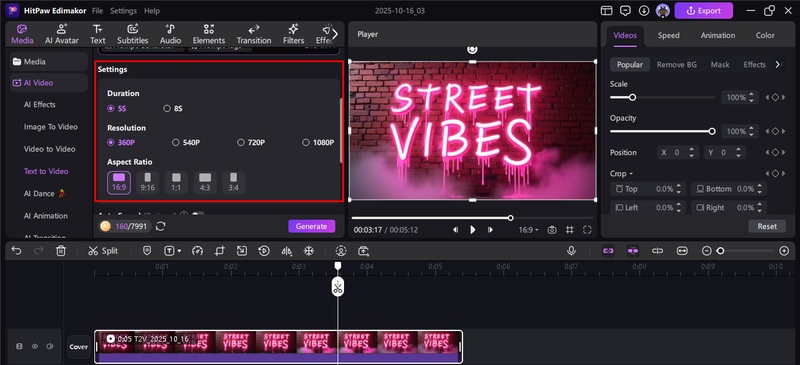Click the Scale slider handle
This screenshot has width=800, height=365.
pyautogui.click(x=632, y=98)
